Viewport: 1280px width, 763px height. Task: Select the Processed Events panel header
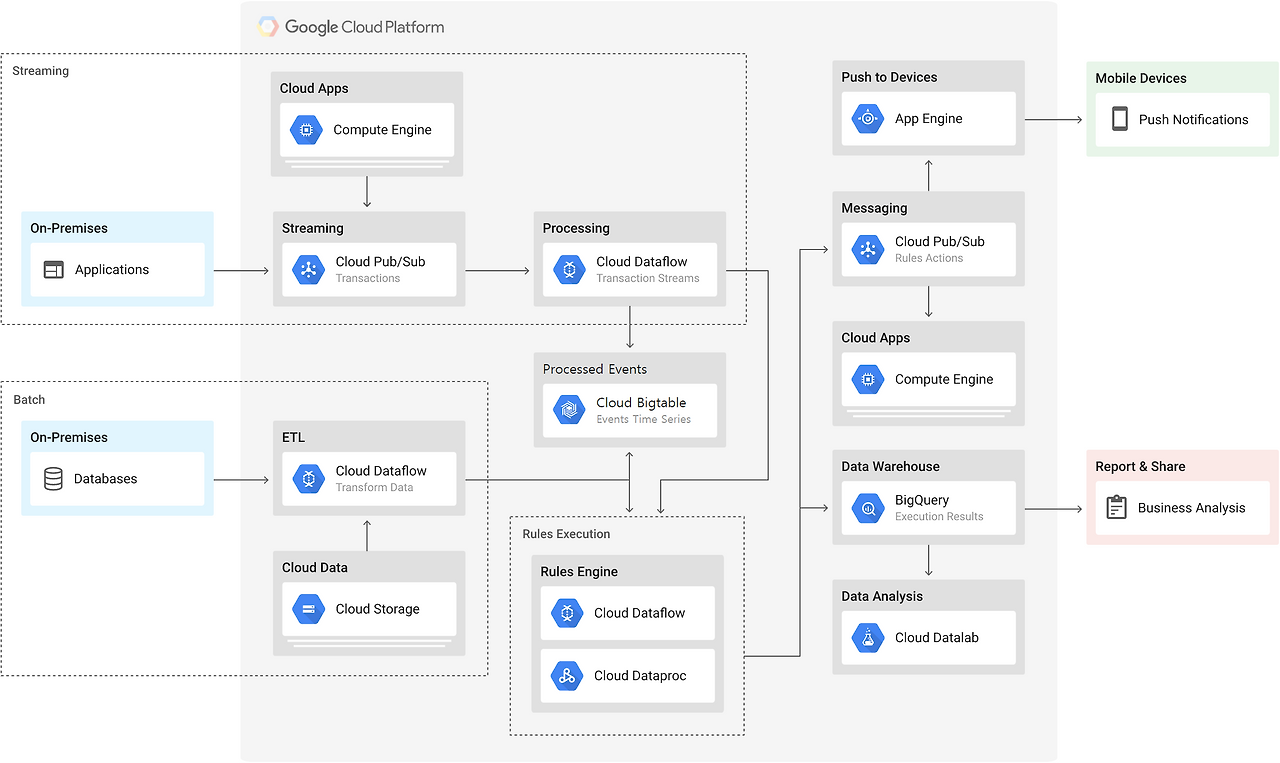click(590, 369)
